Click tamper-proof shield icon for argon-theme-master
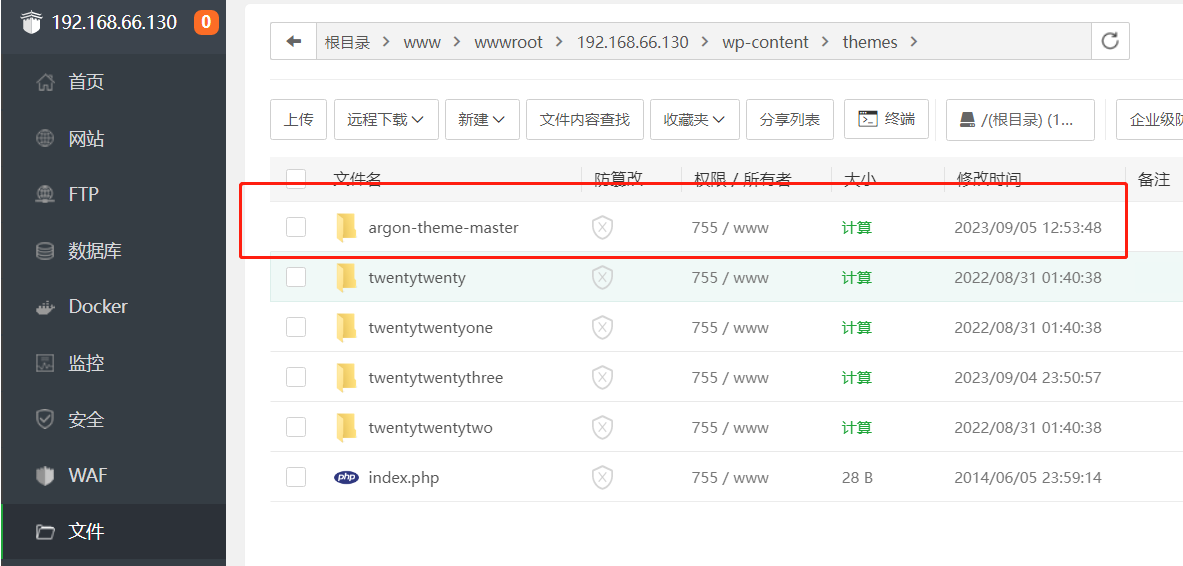The height and width of the screenshot is (566, 1183). point(602,228)
